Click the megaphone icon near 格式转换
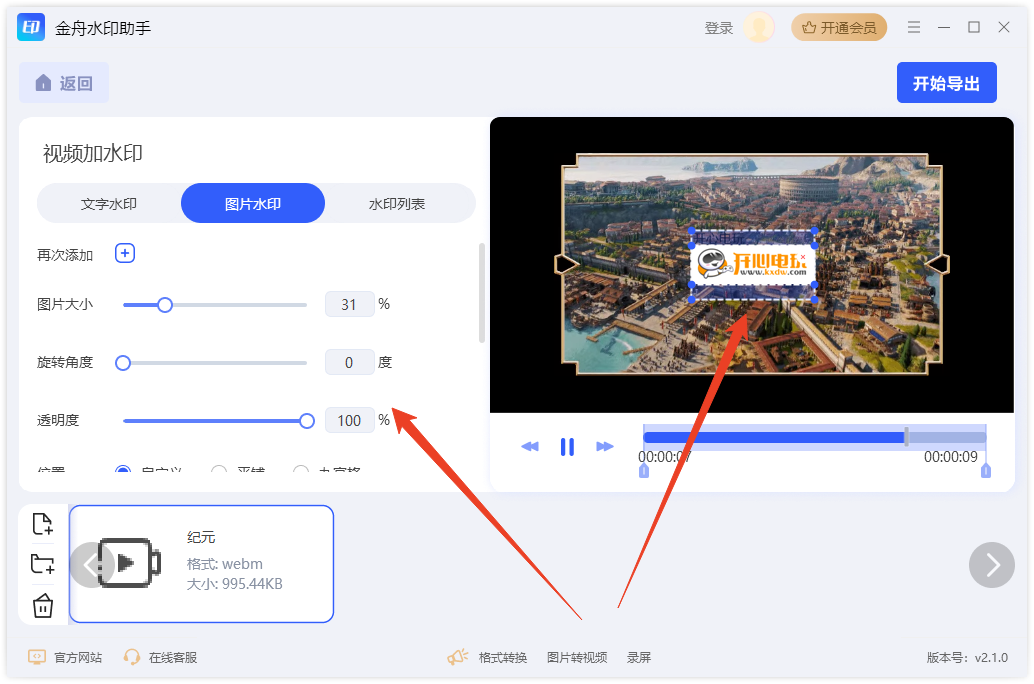 tap(457, 657)
